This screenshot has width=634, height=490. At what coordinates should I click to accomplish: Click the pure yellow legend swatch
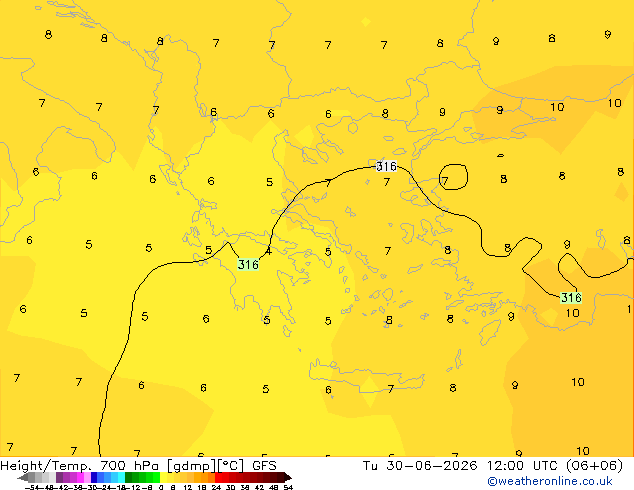click(164, 478)
